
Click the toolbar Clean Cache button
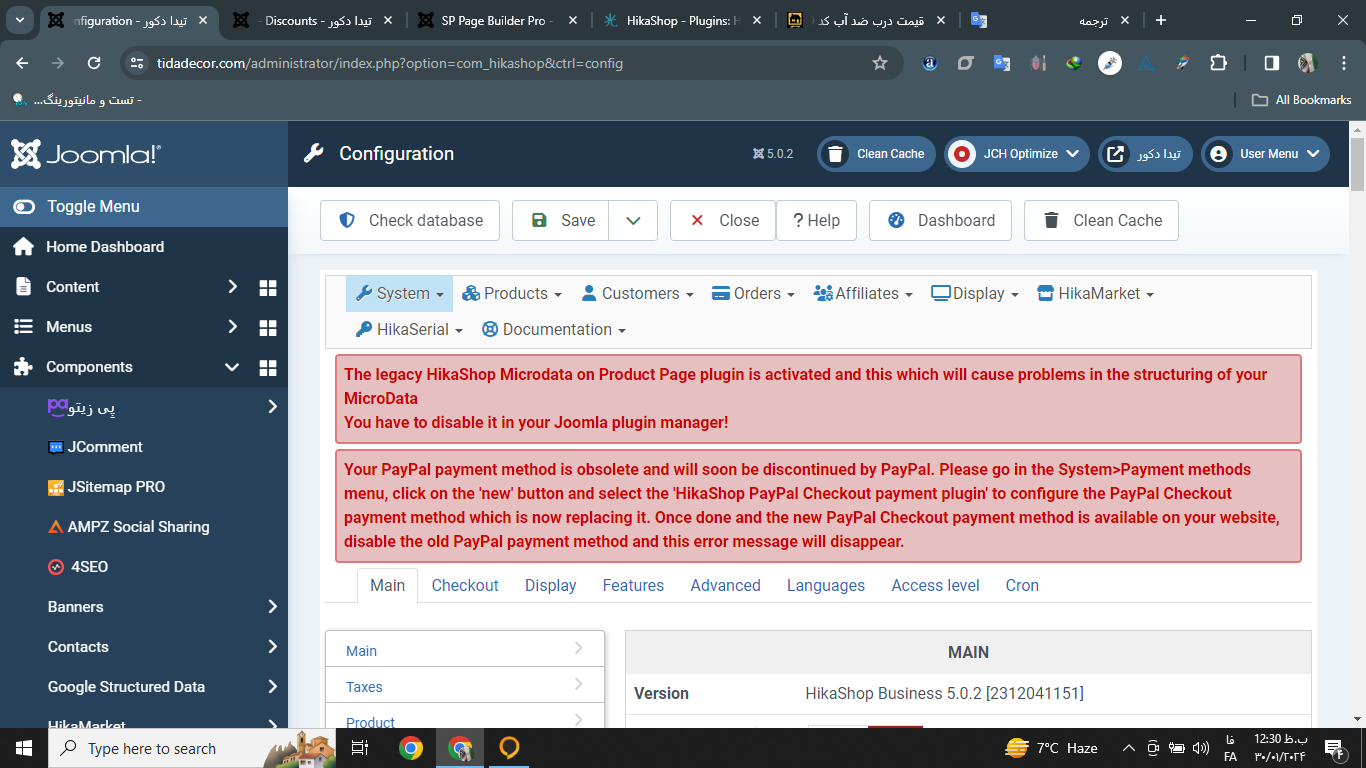point(1101,221)
